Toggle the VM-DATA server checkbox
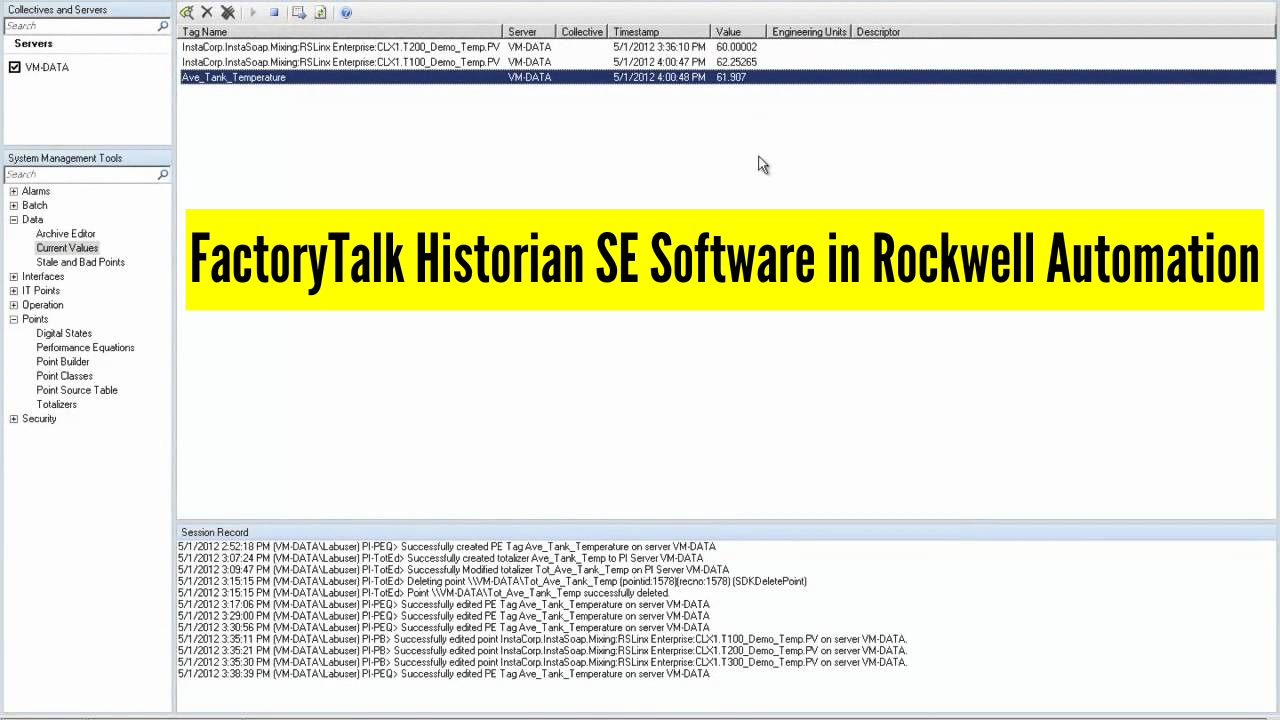This screenshot has width=1280, height=720. click(14, 67)
